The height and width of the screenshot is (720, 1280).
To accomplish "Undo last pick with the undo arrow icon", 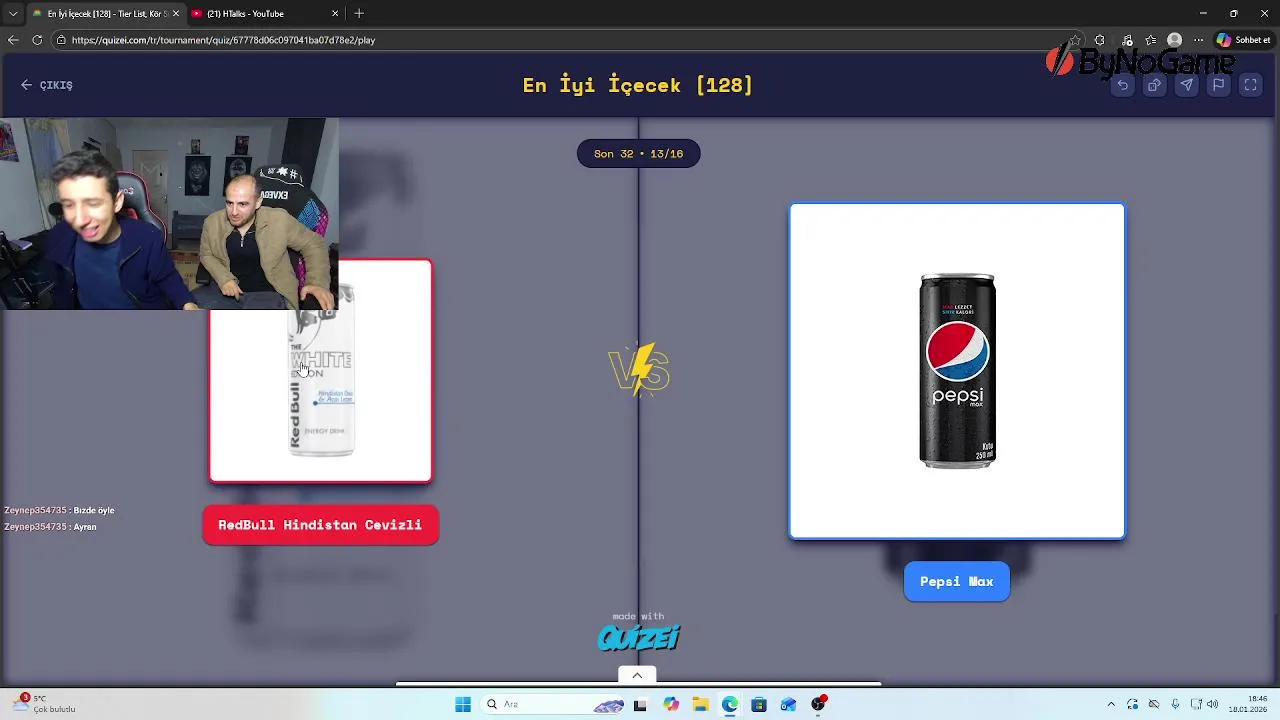I will (x=1122, y=85).
